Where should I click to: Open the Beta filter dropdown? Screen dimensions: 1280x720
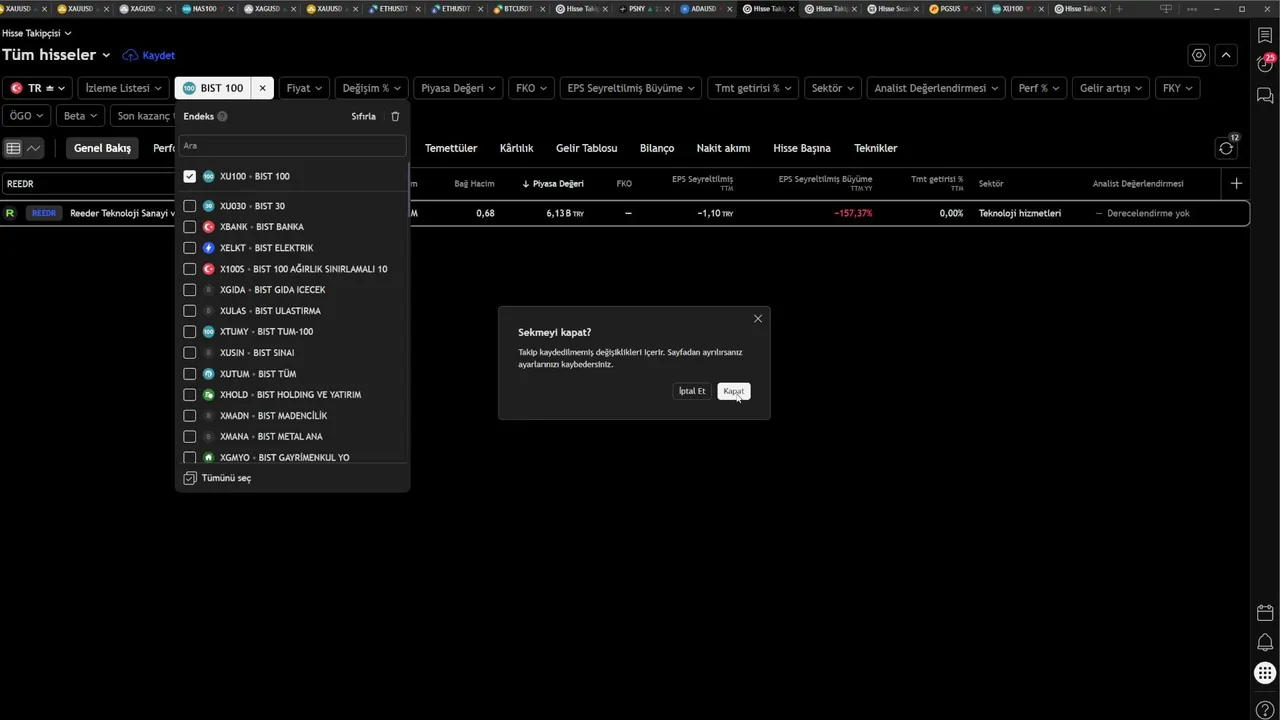click(x=81, y=116)
